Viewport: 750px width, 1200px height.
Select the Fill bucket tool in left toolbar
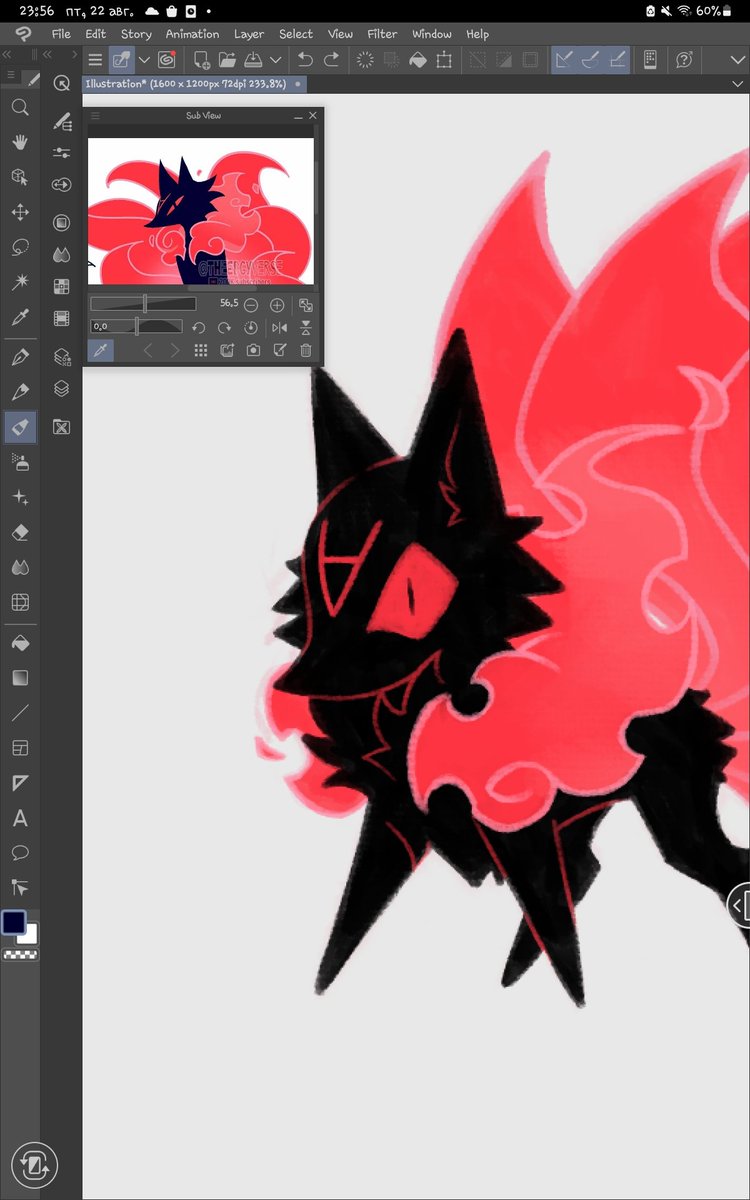pyautogui.click(x=19, y=643)
